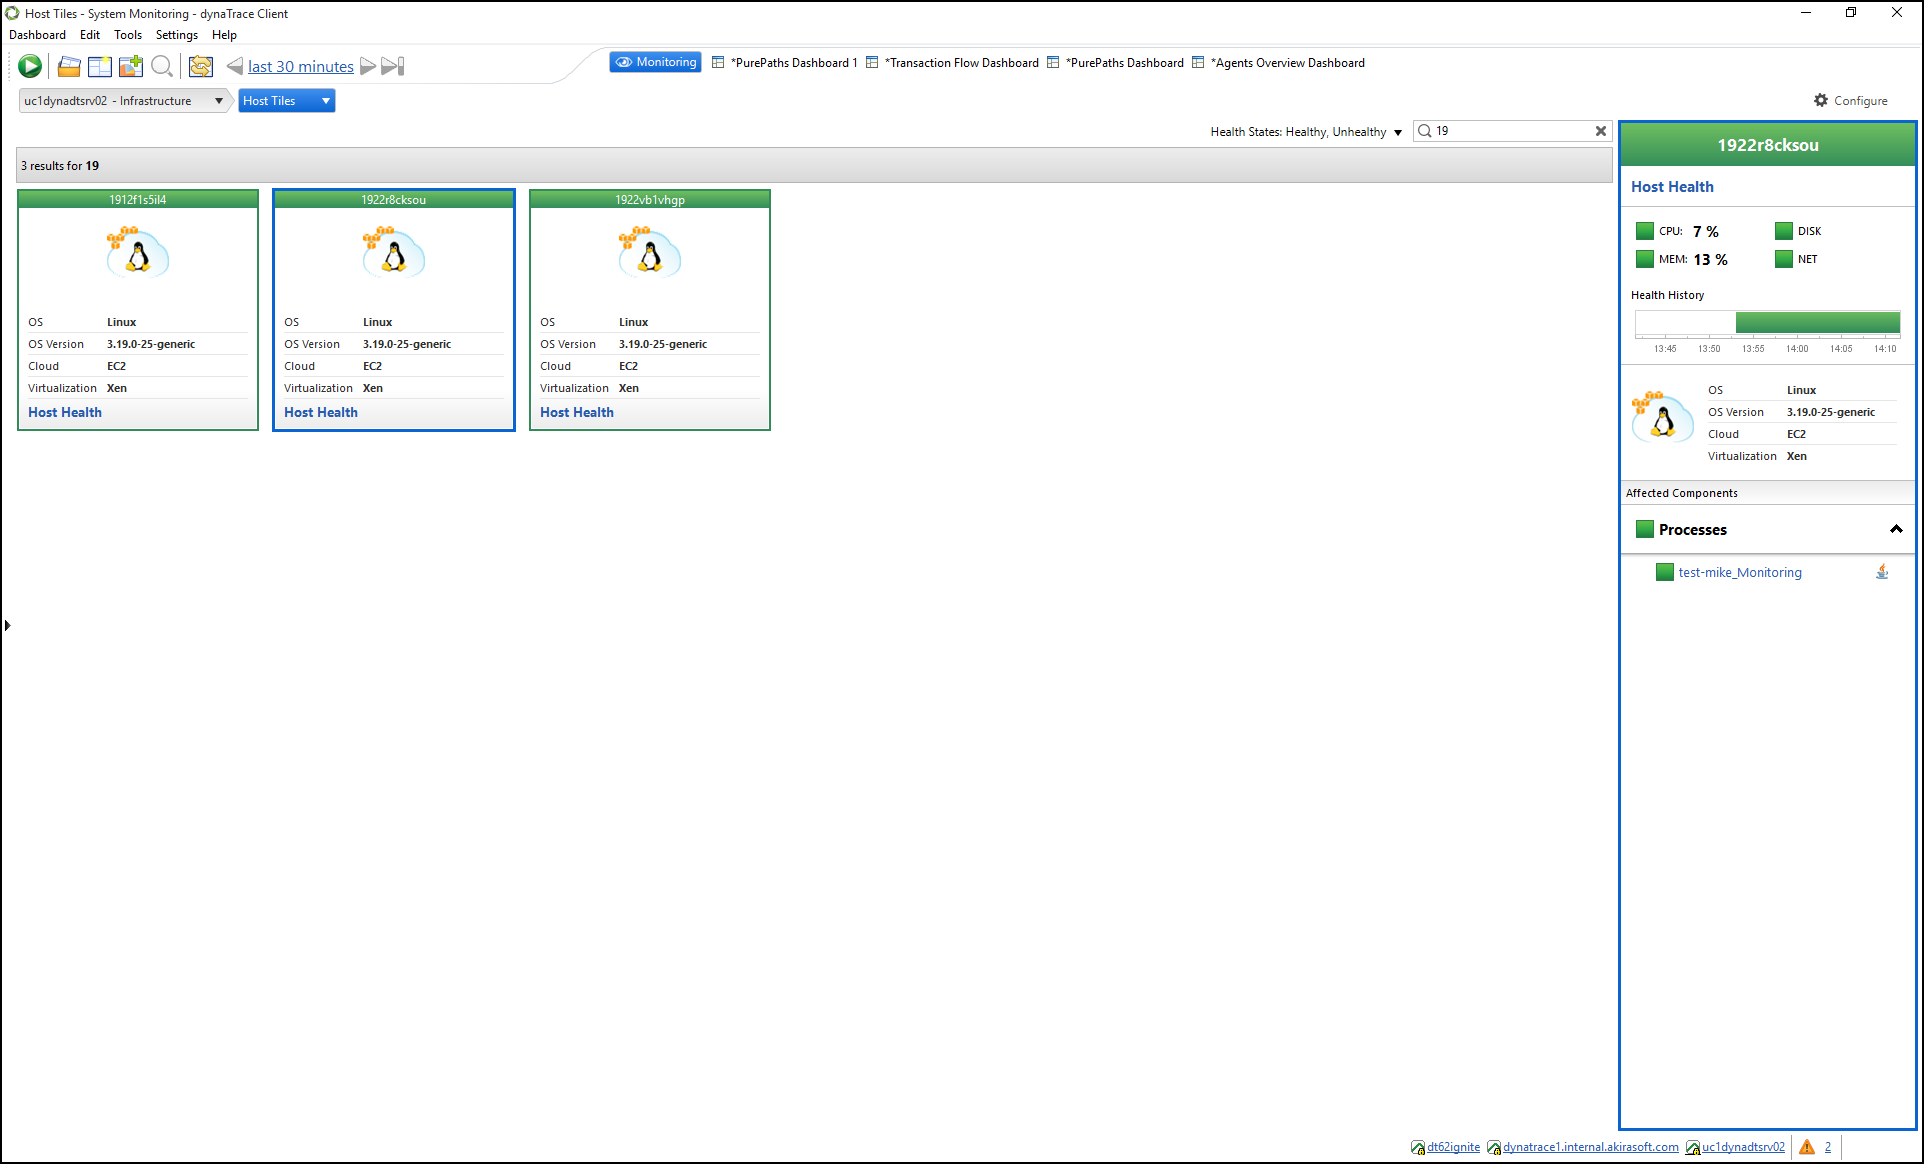
Task: Click '3 results for 19' results bar
Action: (x=814, y=165)
